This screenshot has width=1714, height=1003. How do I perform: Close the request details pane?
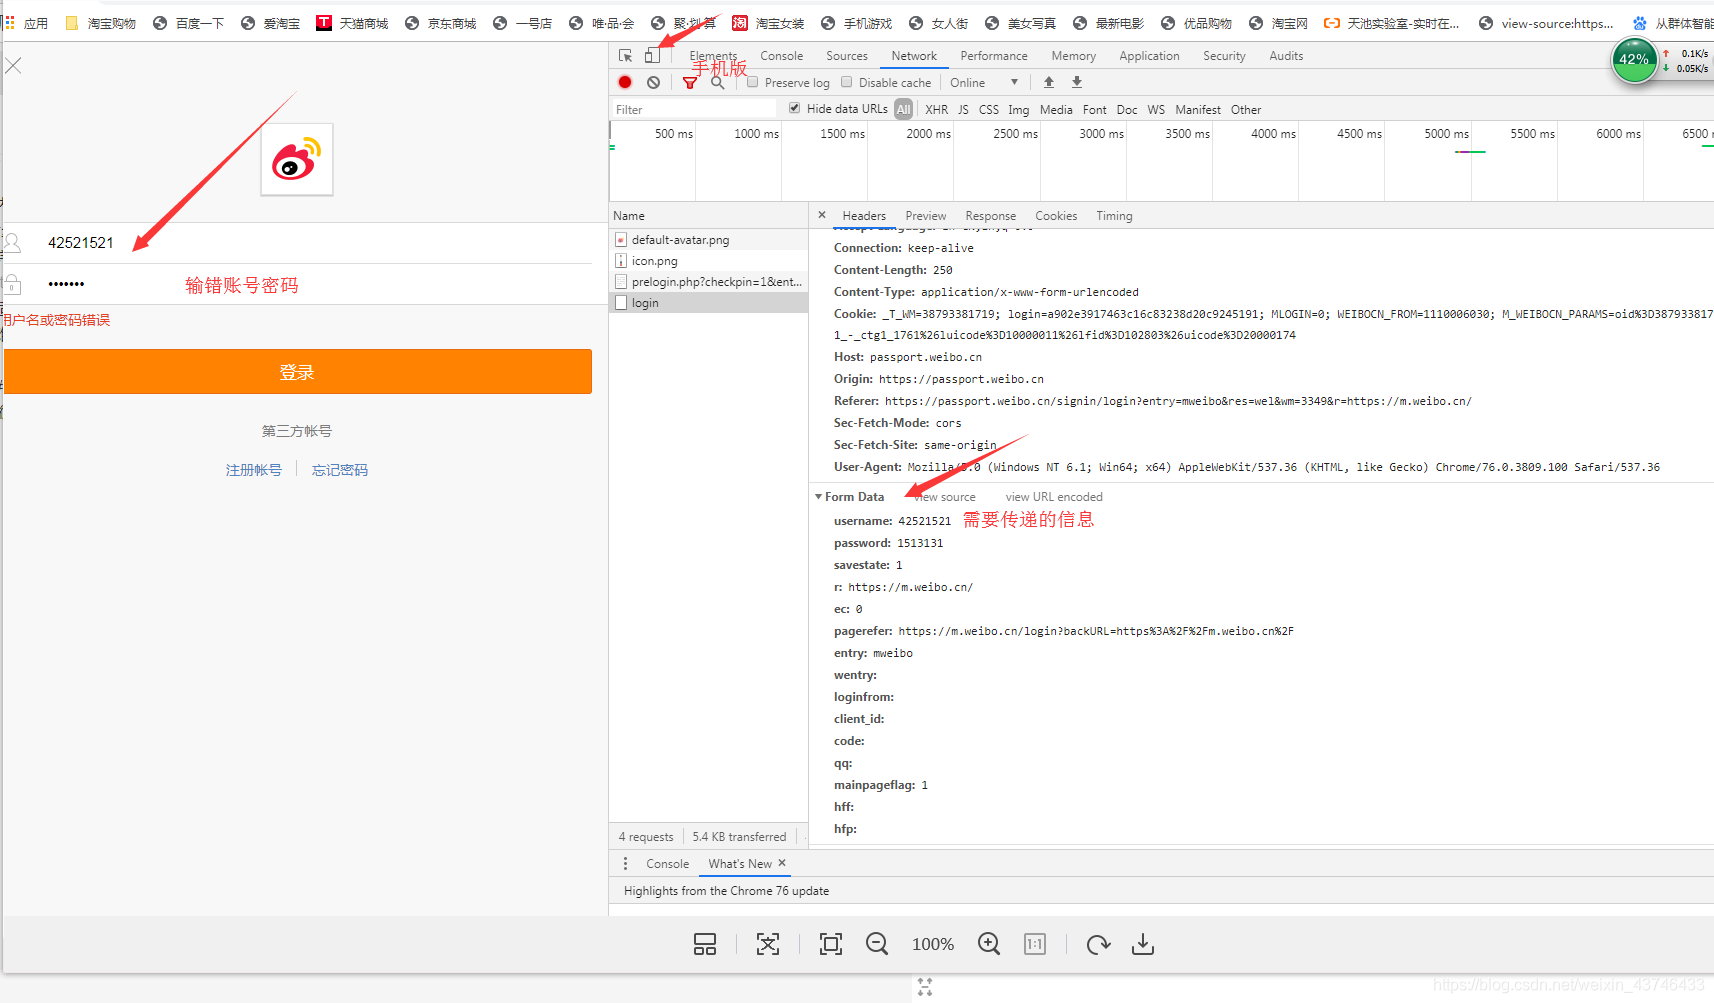tap(822, 215)
